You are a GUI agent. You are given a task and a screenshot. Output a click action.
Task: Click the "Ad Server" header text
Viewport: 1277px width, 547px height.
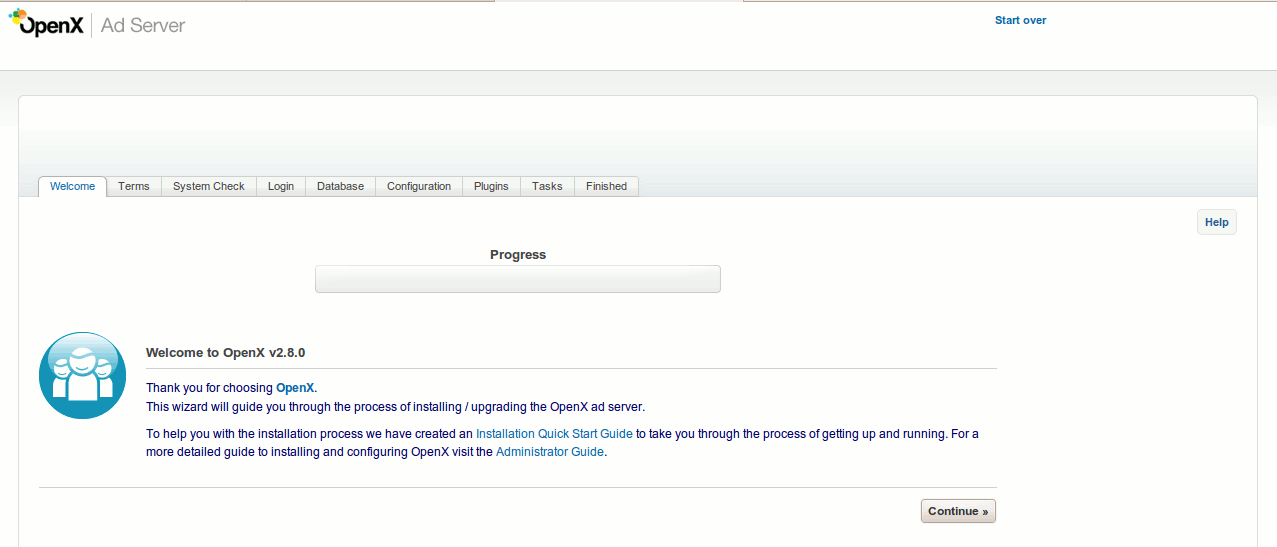[x=143, y=26]
